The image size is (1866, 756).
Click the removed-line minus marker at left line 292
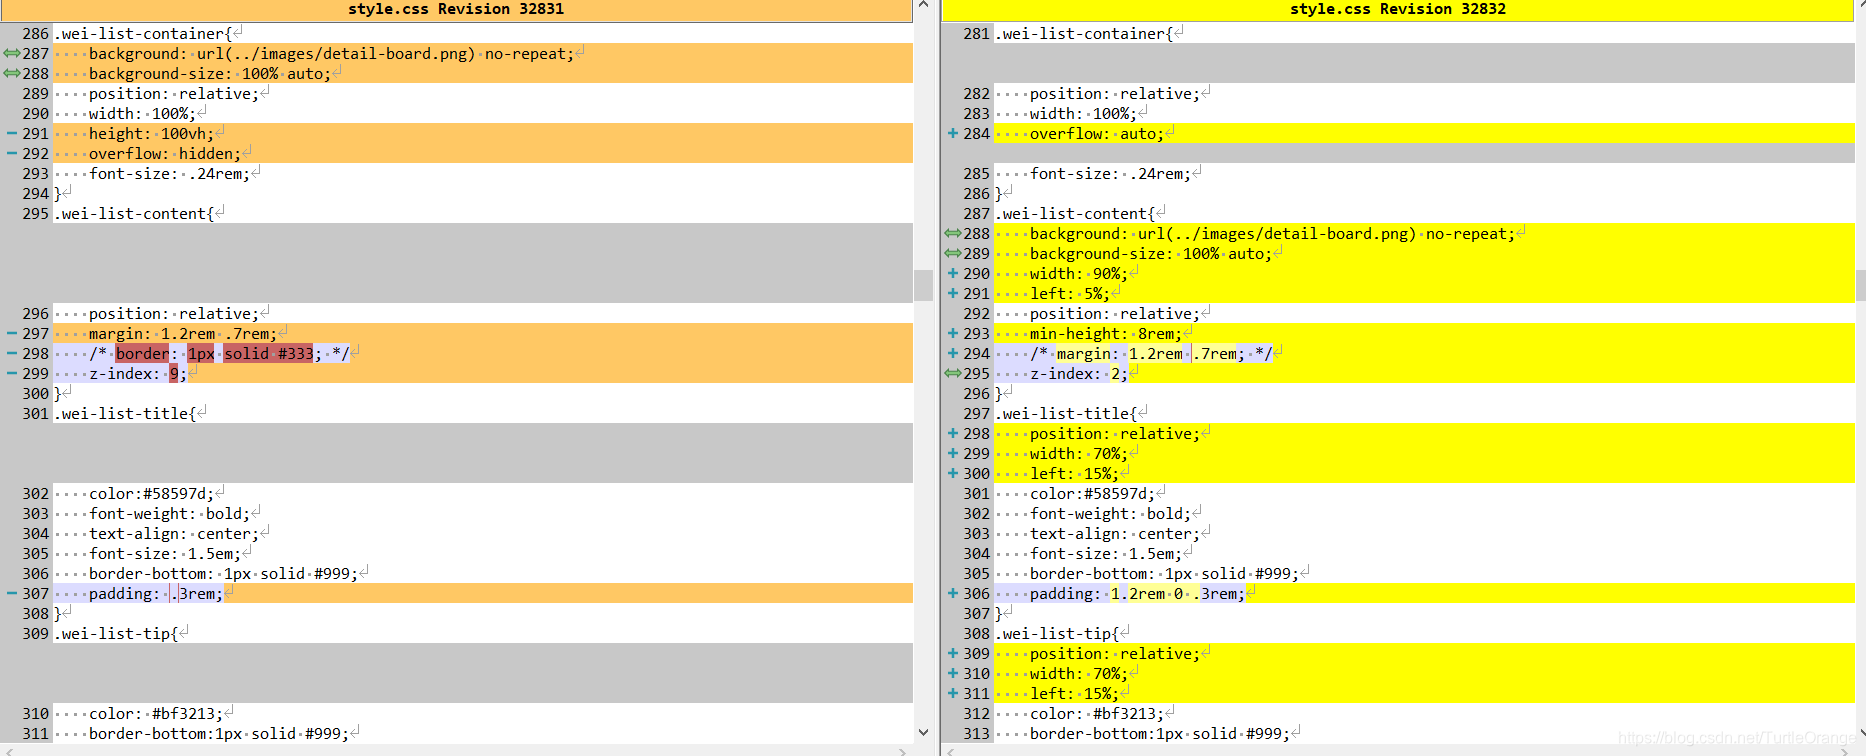[11, 153]
